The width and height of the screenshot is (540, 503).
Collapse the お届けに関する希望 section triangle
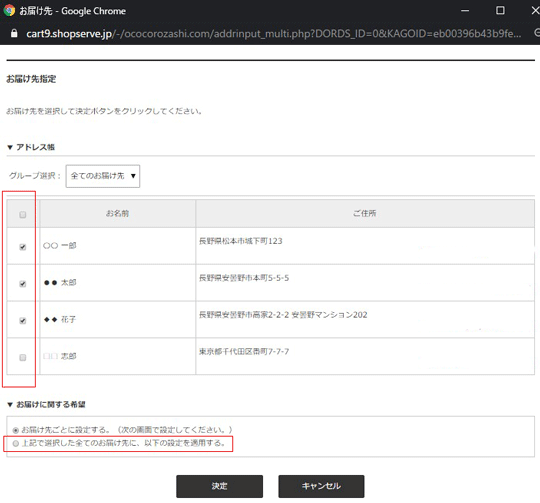point(10,405)
